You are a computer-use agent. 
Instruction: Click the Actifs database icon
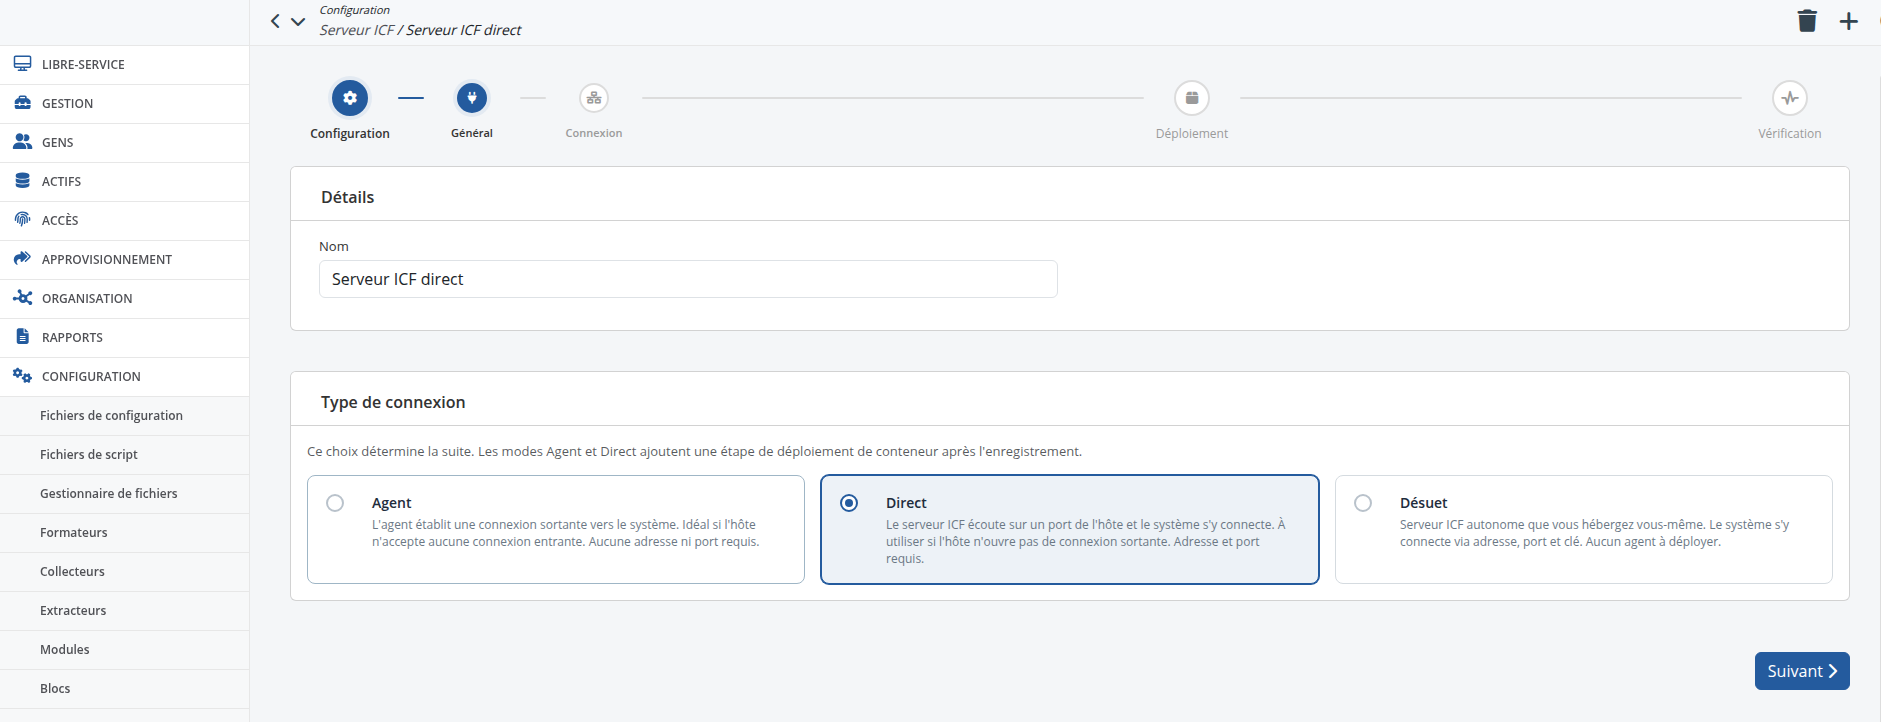point(22,181)
